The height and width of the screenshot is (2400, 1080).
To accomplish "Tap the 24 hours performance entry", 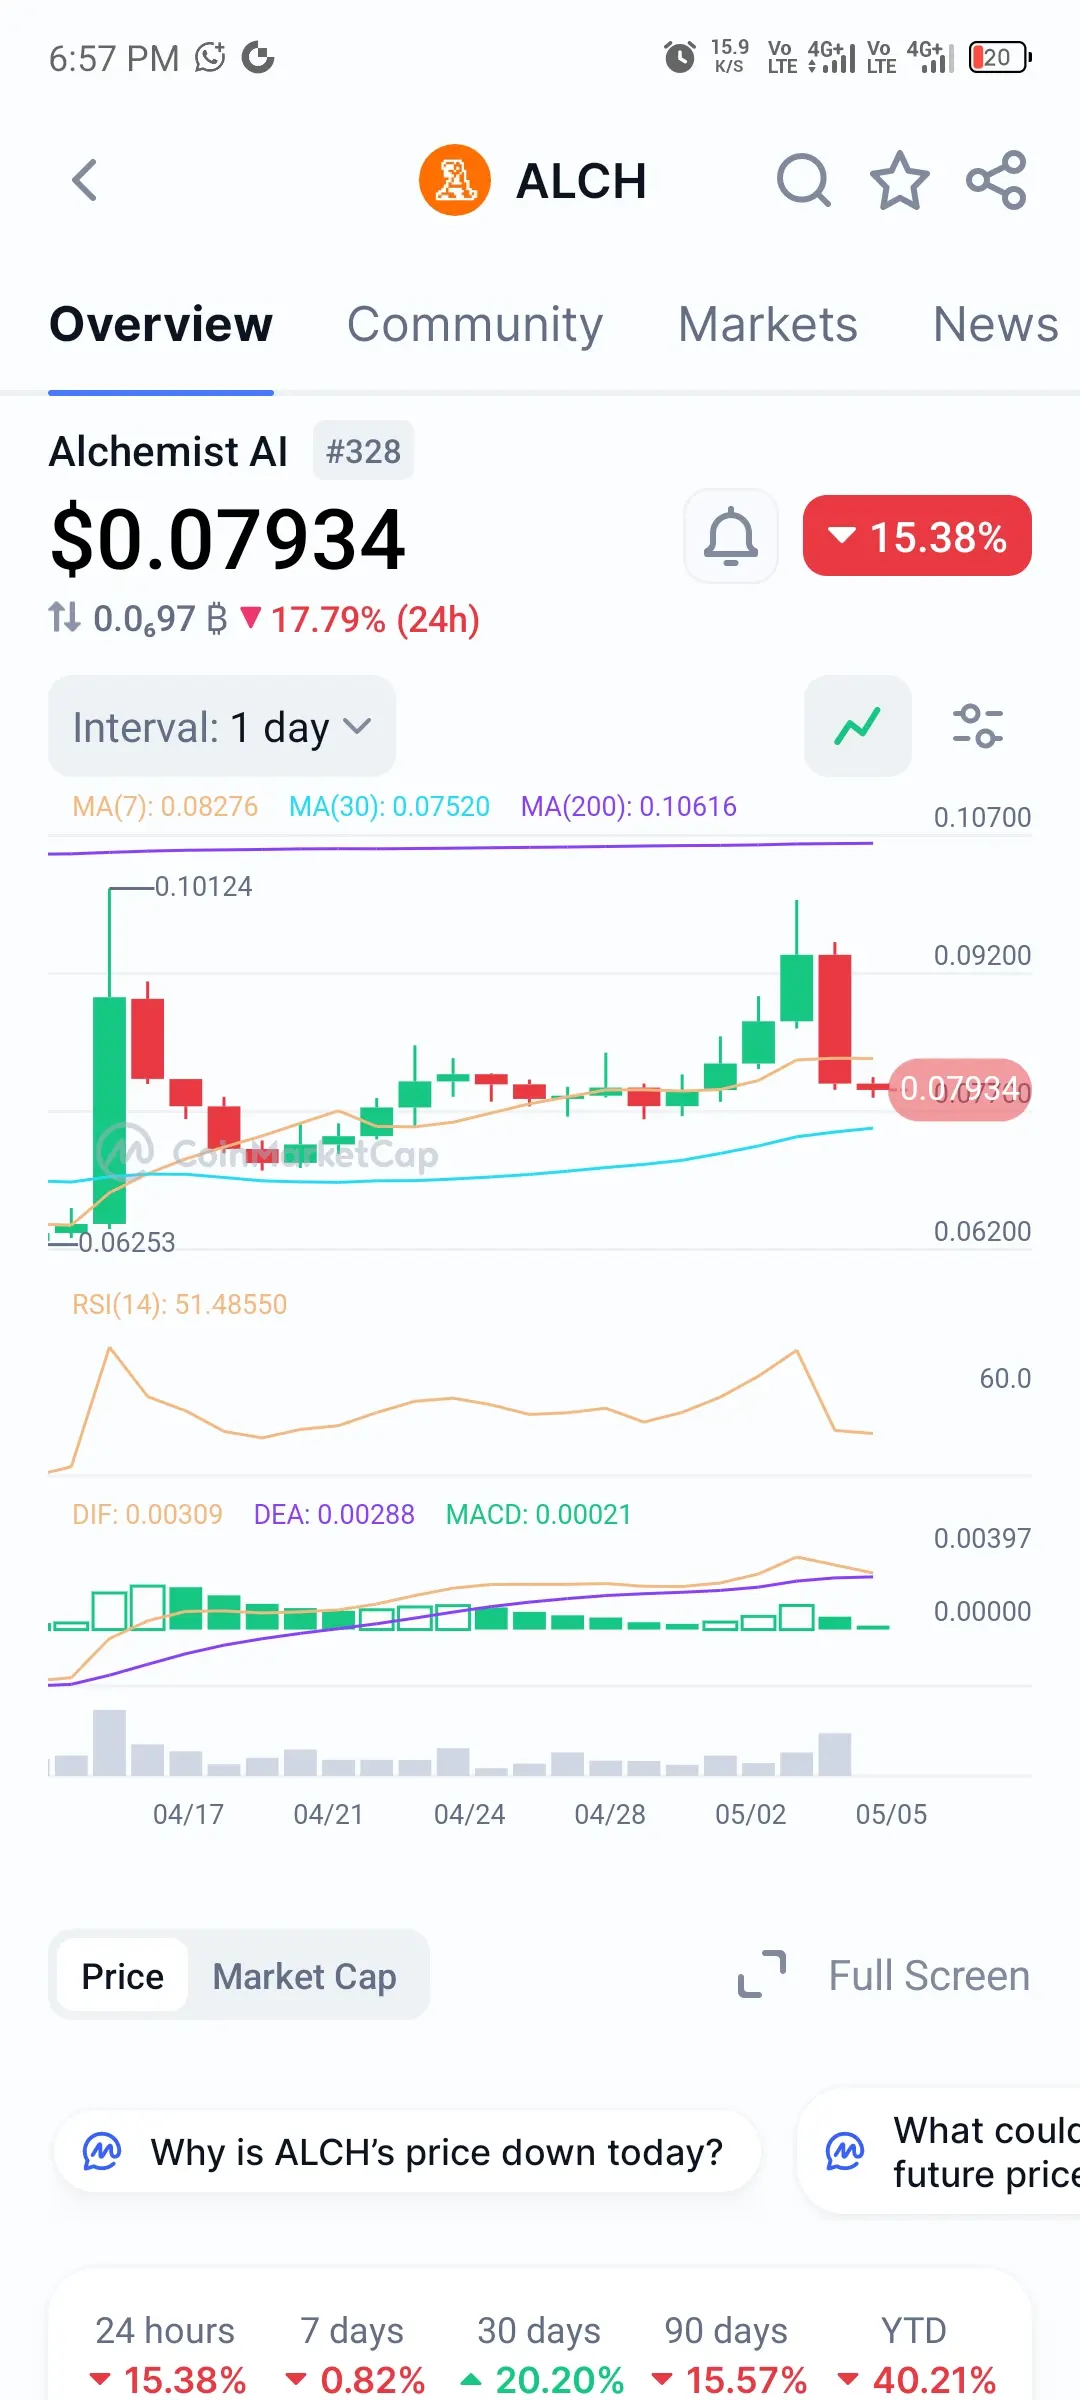I will [x=165, y=2355].
